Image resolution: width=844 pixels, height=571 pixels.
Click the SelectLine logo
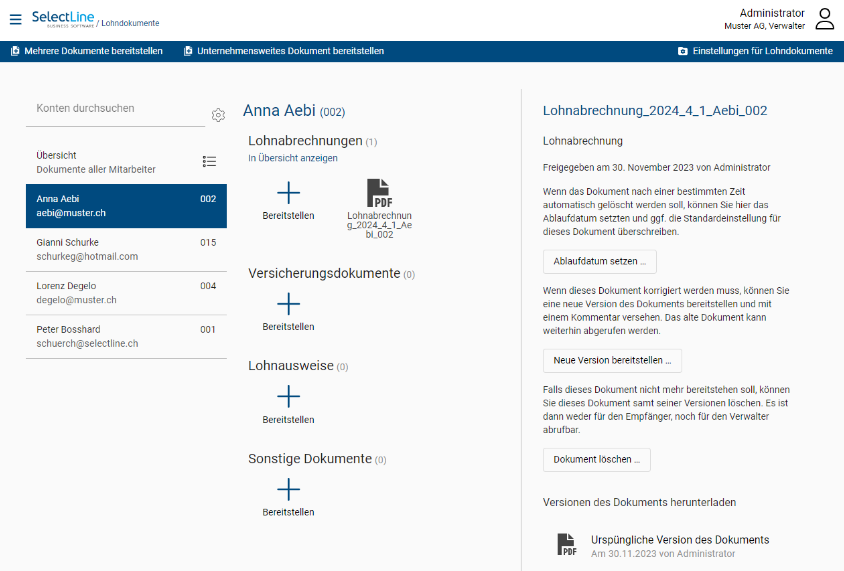(x=62, y=19)
